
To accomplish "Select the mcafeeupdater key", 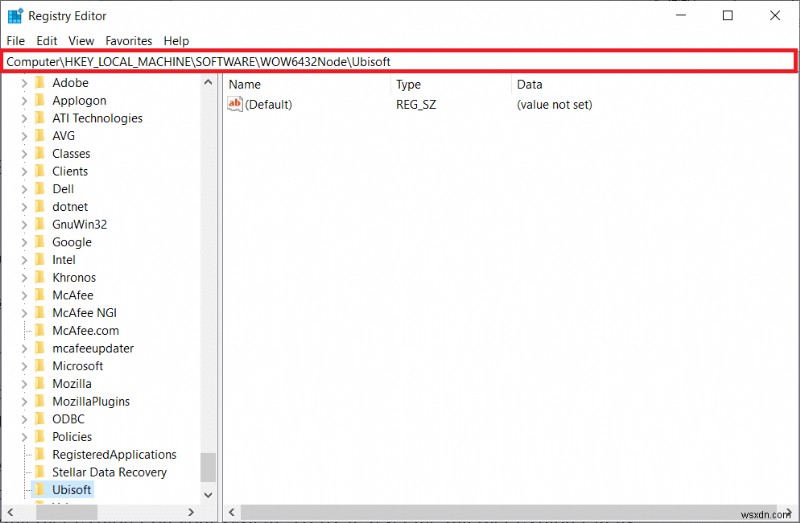I will 93,348.
